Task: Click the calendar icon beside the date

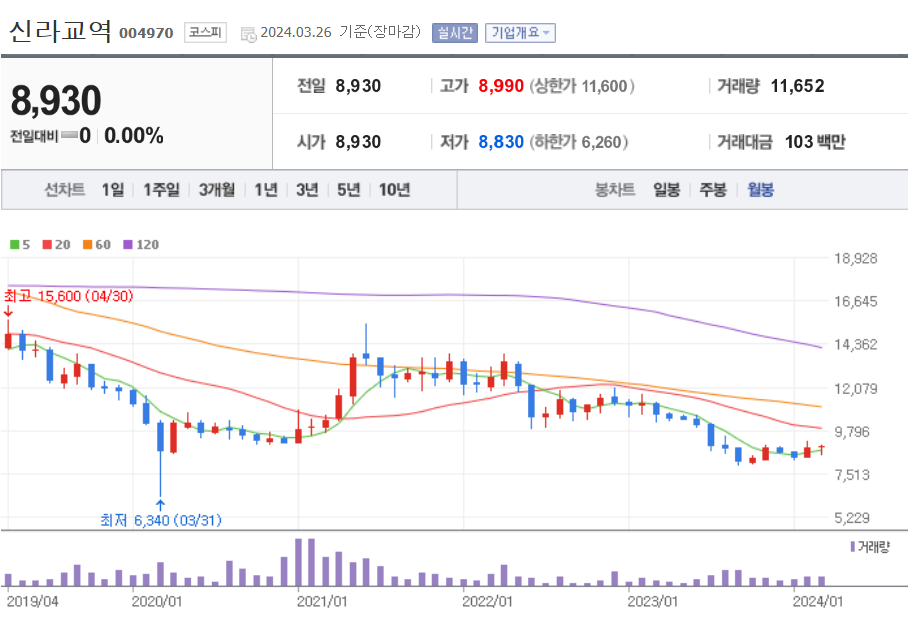Action: [x=248, y=34]
